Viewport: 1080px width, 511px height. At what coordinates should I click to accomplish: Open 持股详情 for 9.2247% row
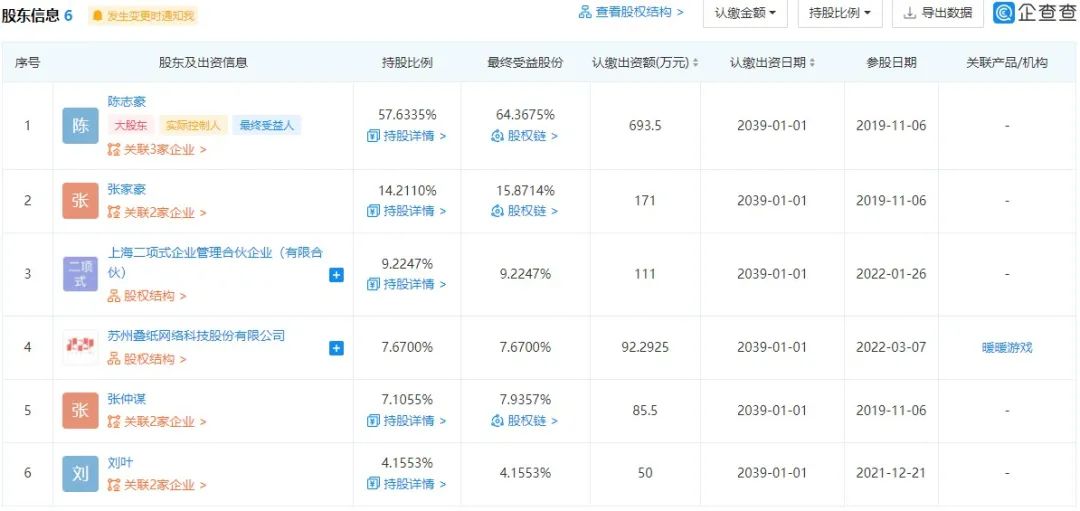[x=406, y=284]
